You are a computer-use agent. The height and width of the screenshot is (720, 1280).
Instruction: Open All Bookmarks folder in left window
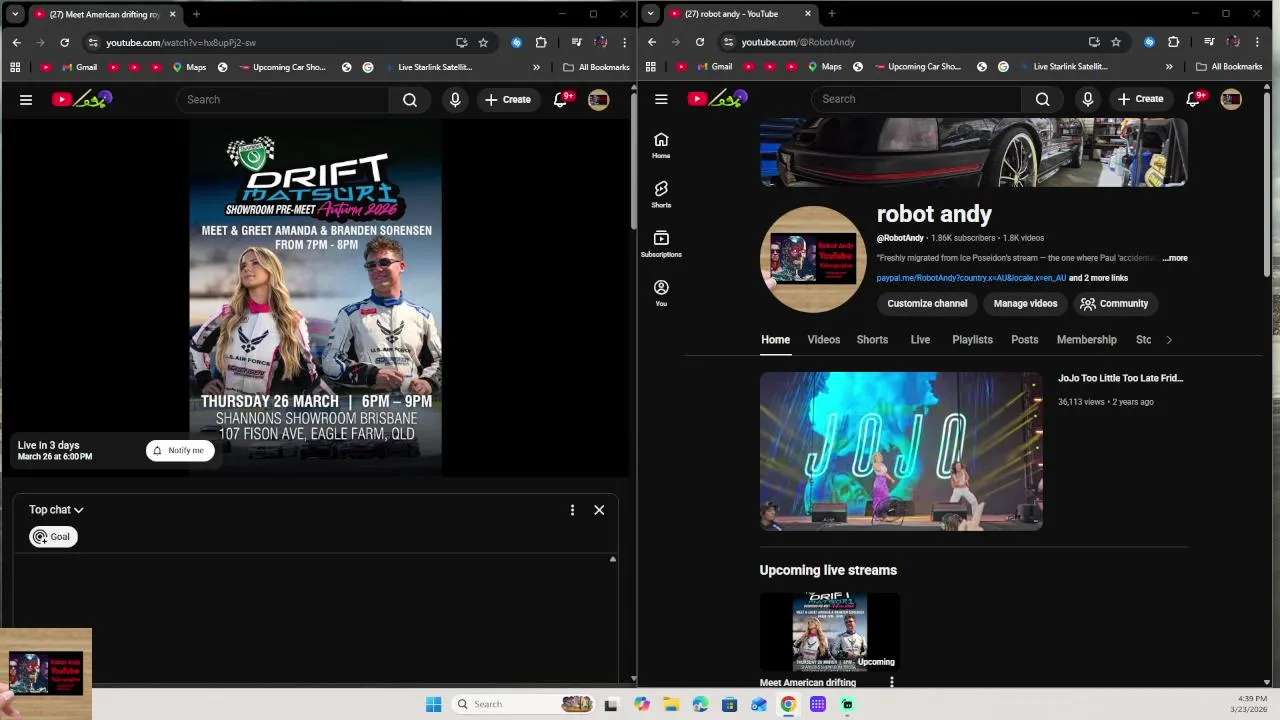(596, 67)
